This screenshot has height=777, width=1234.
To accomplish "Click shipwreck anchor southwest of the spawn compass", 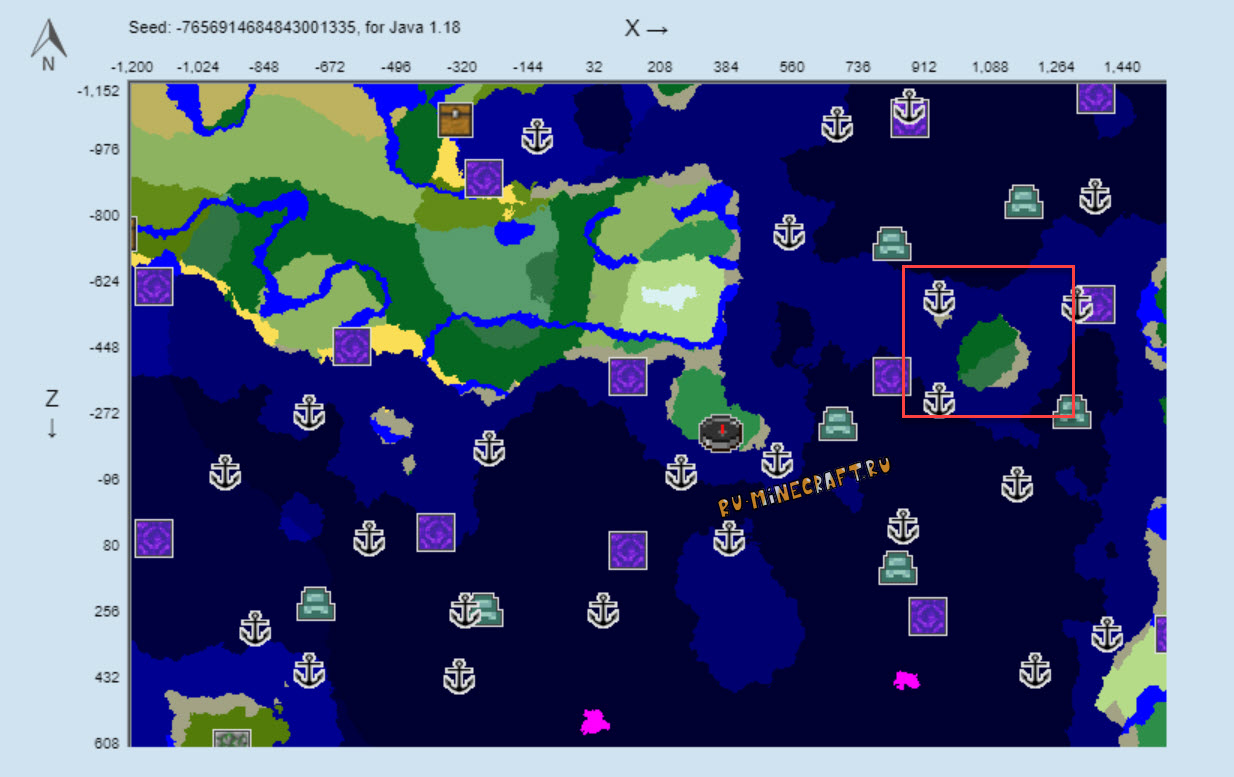I will tap(681, 472).
